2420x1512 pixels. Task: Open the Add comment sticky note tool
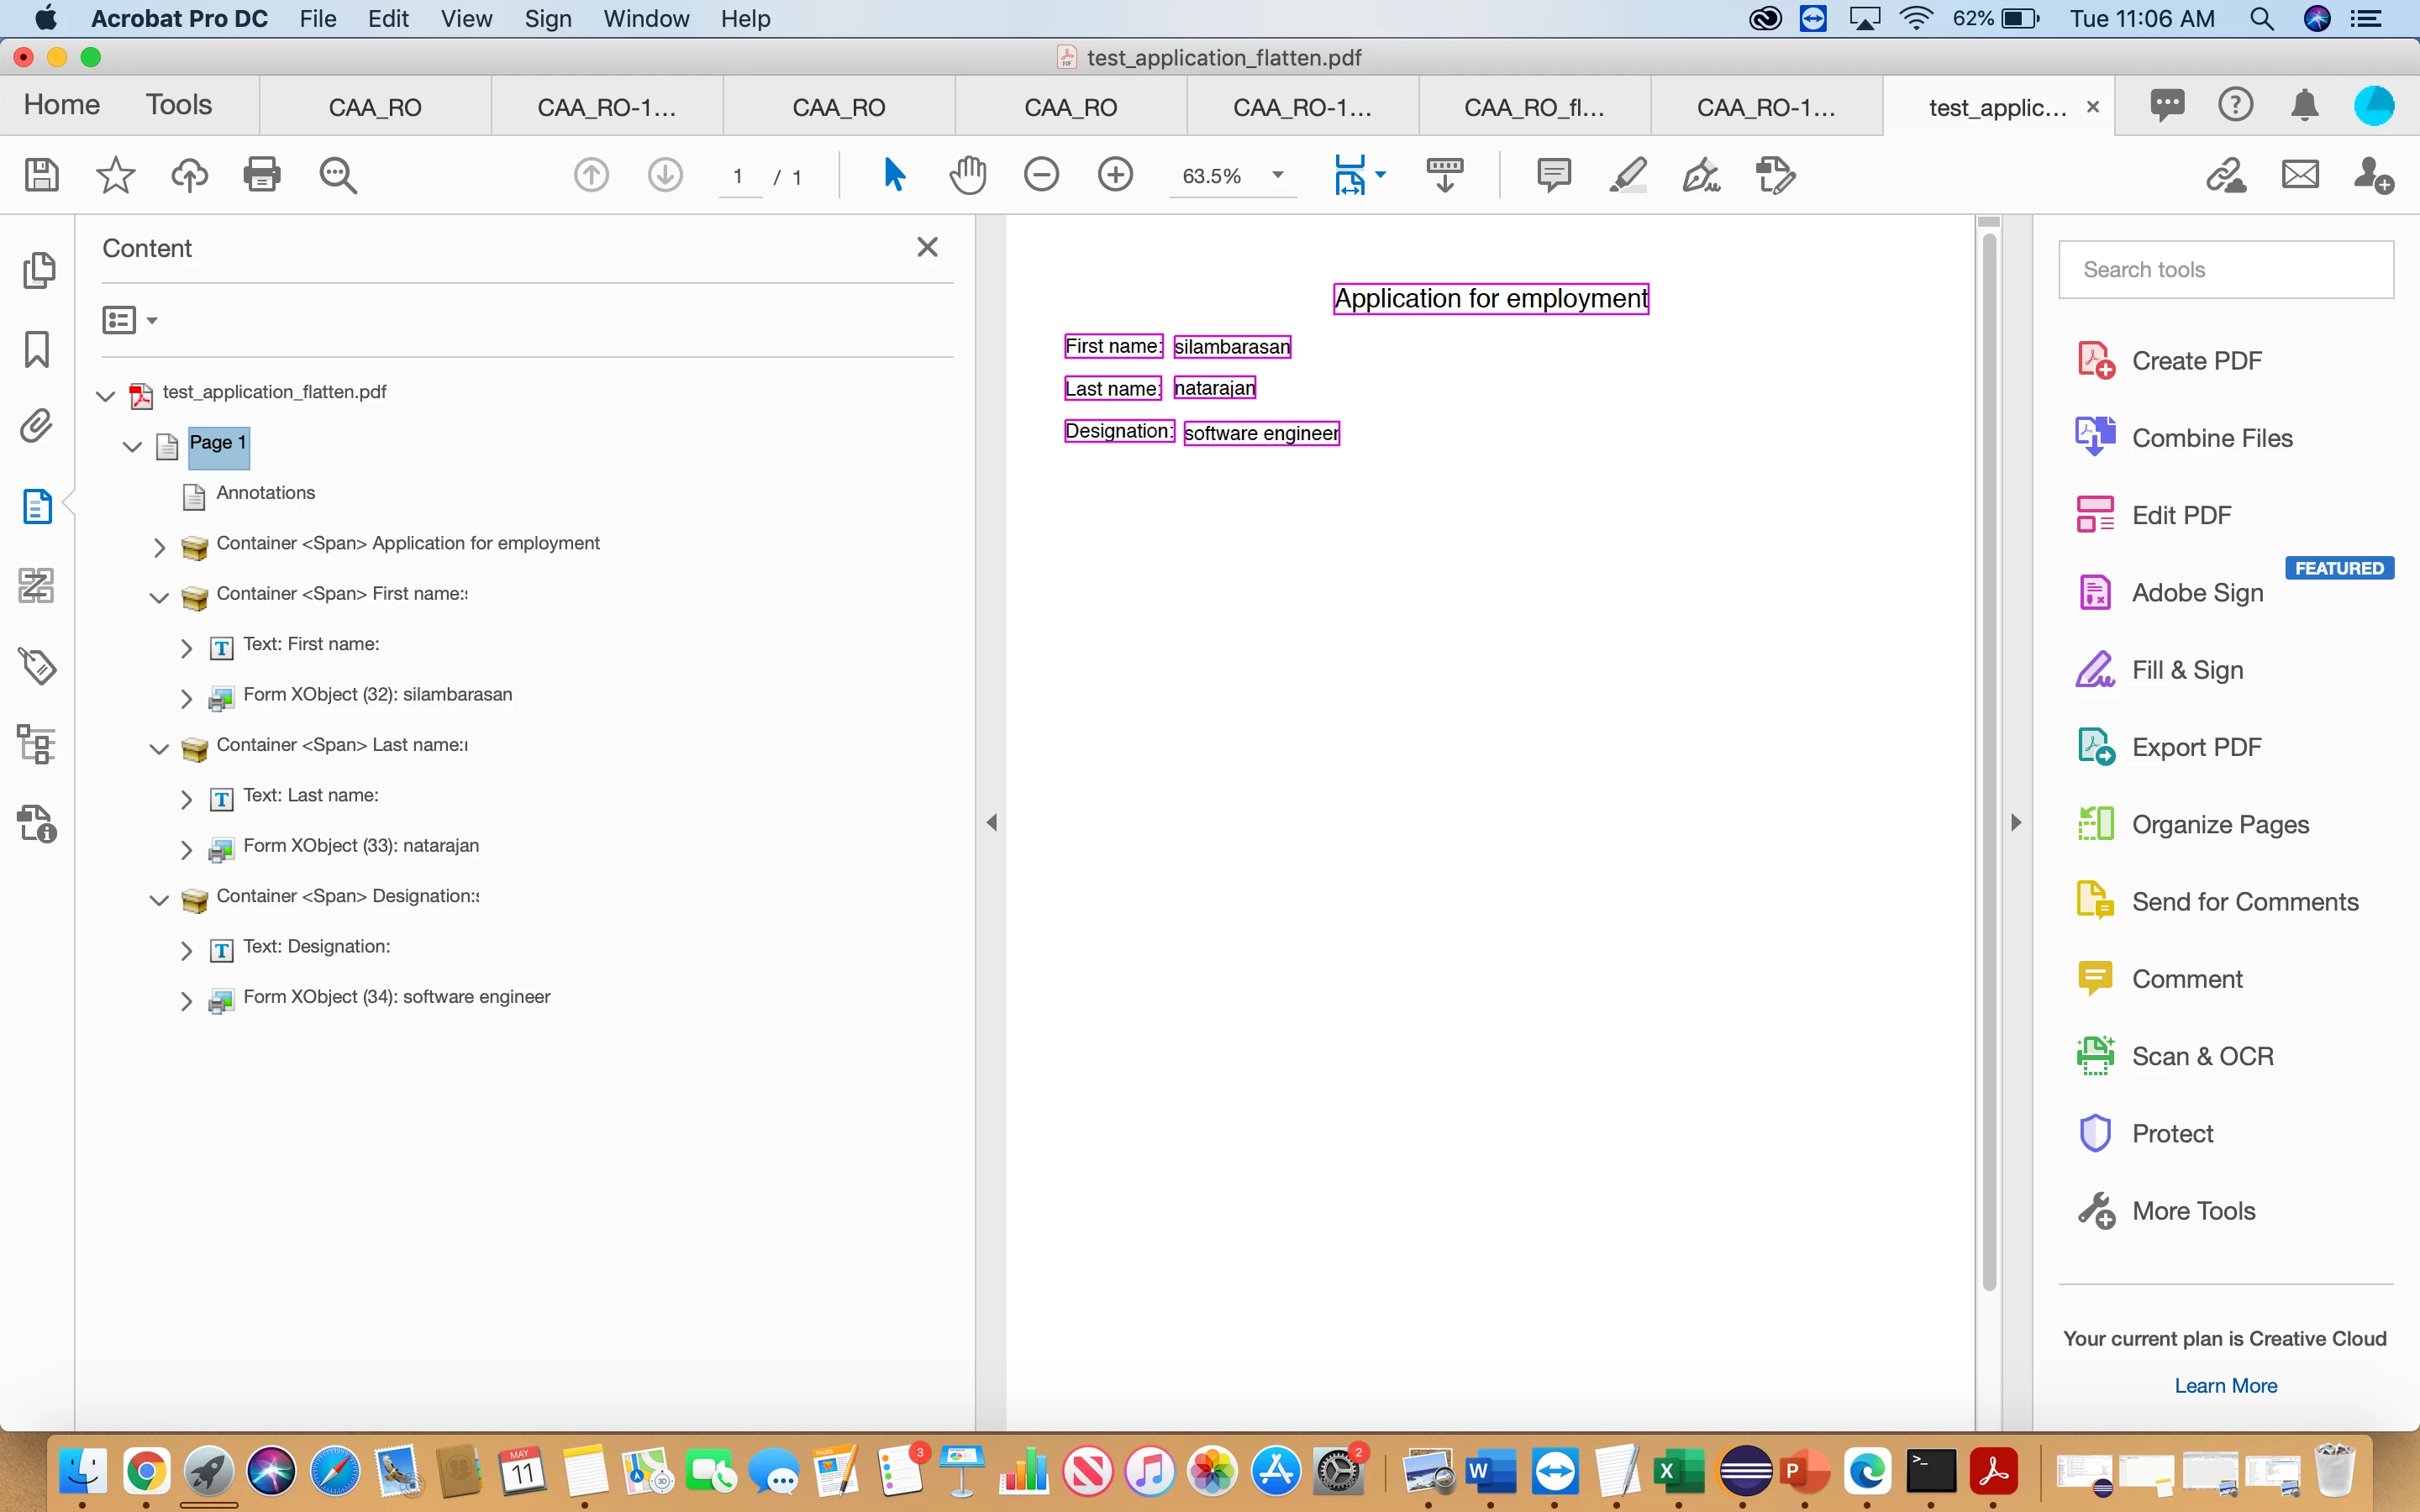point(1553,175)
